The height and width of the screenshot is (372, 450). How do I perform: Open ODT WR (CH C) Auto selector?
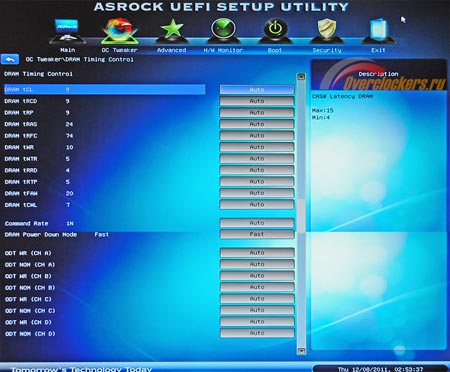click(x=257, y=299)
